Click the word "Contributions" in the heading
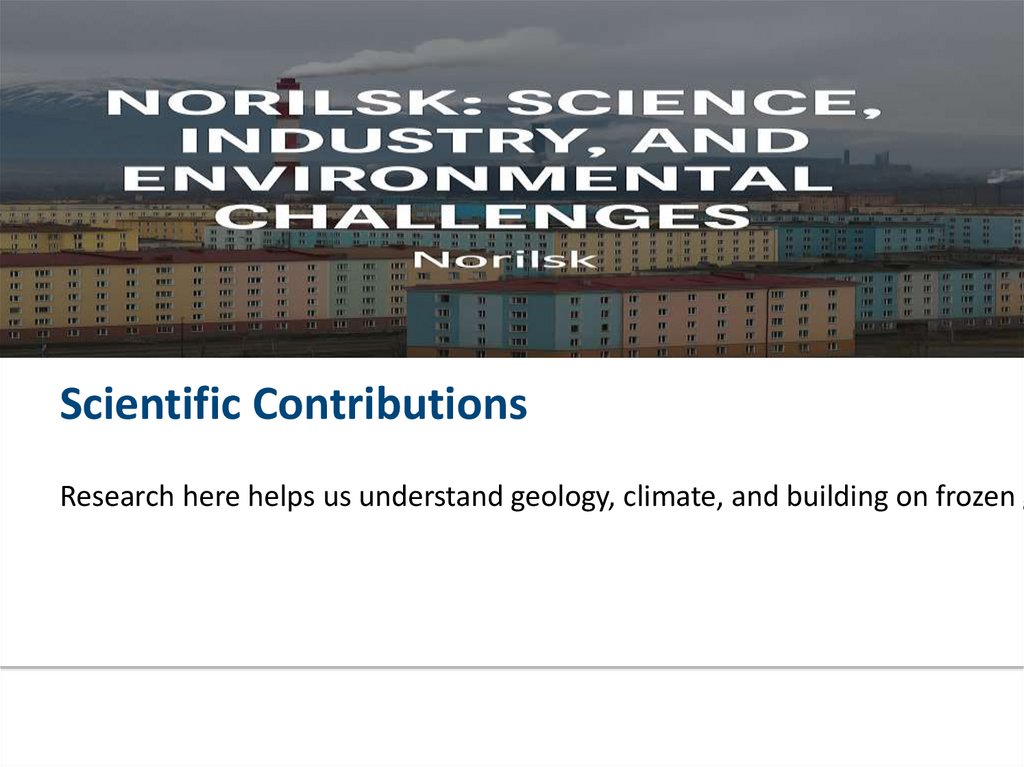Screen dimensions: 1024x767 point(390,405)
